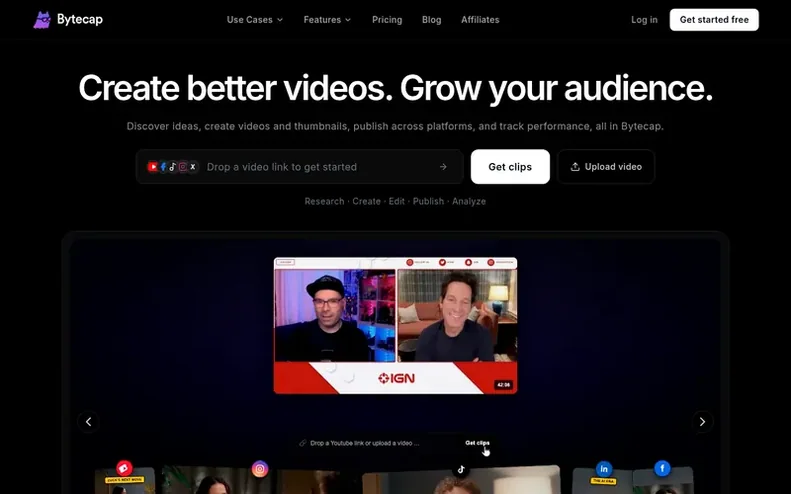Open the Blog link
791x494 pixels.
tap(431, 20)
